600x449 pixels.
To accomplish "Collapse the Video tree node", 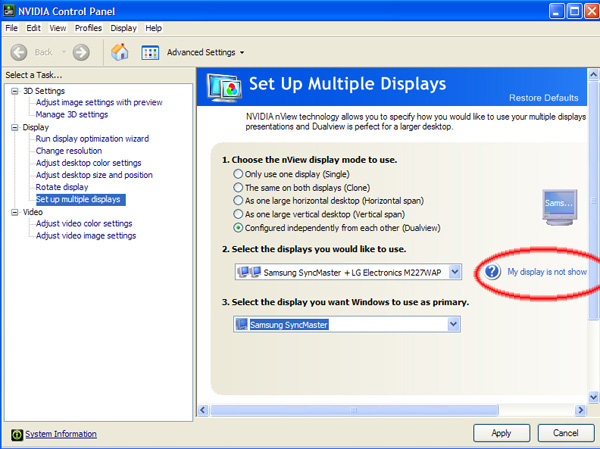I will pyautogui.click(x=15, y=212).
